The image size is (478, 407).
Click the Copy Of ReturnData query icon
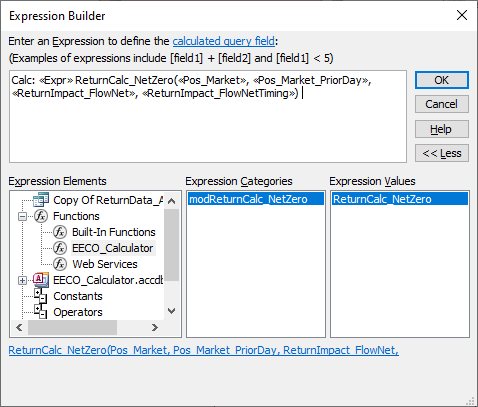[41, 200]
